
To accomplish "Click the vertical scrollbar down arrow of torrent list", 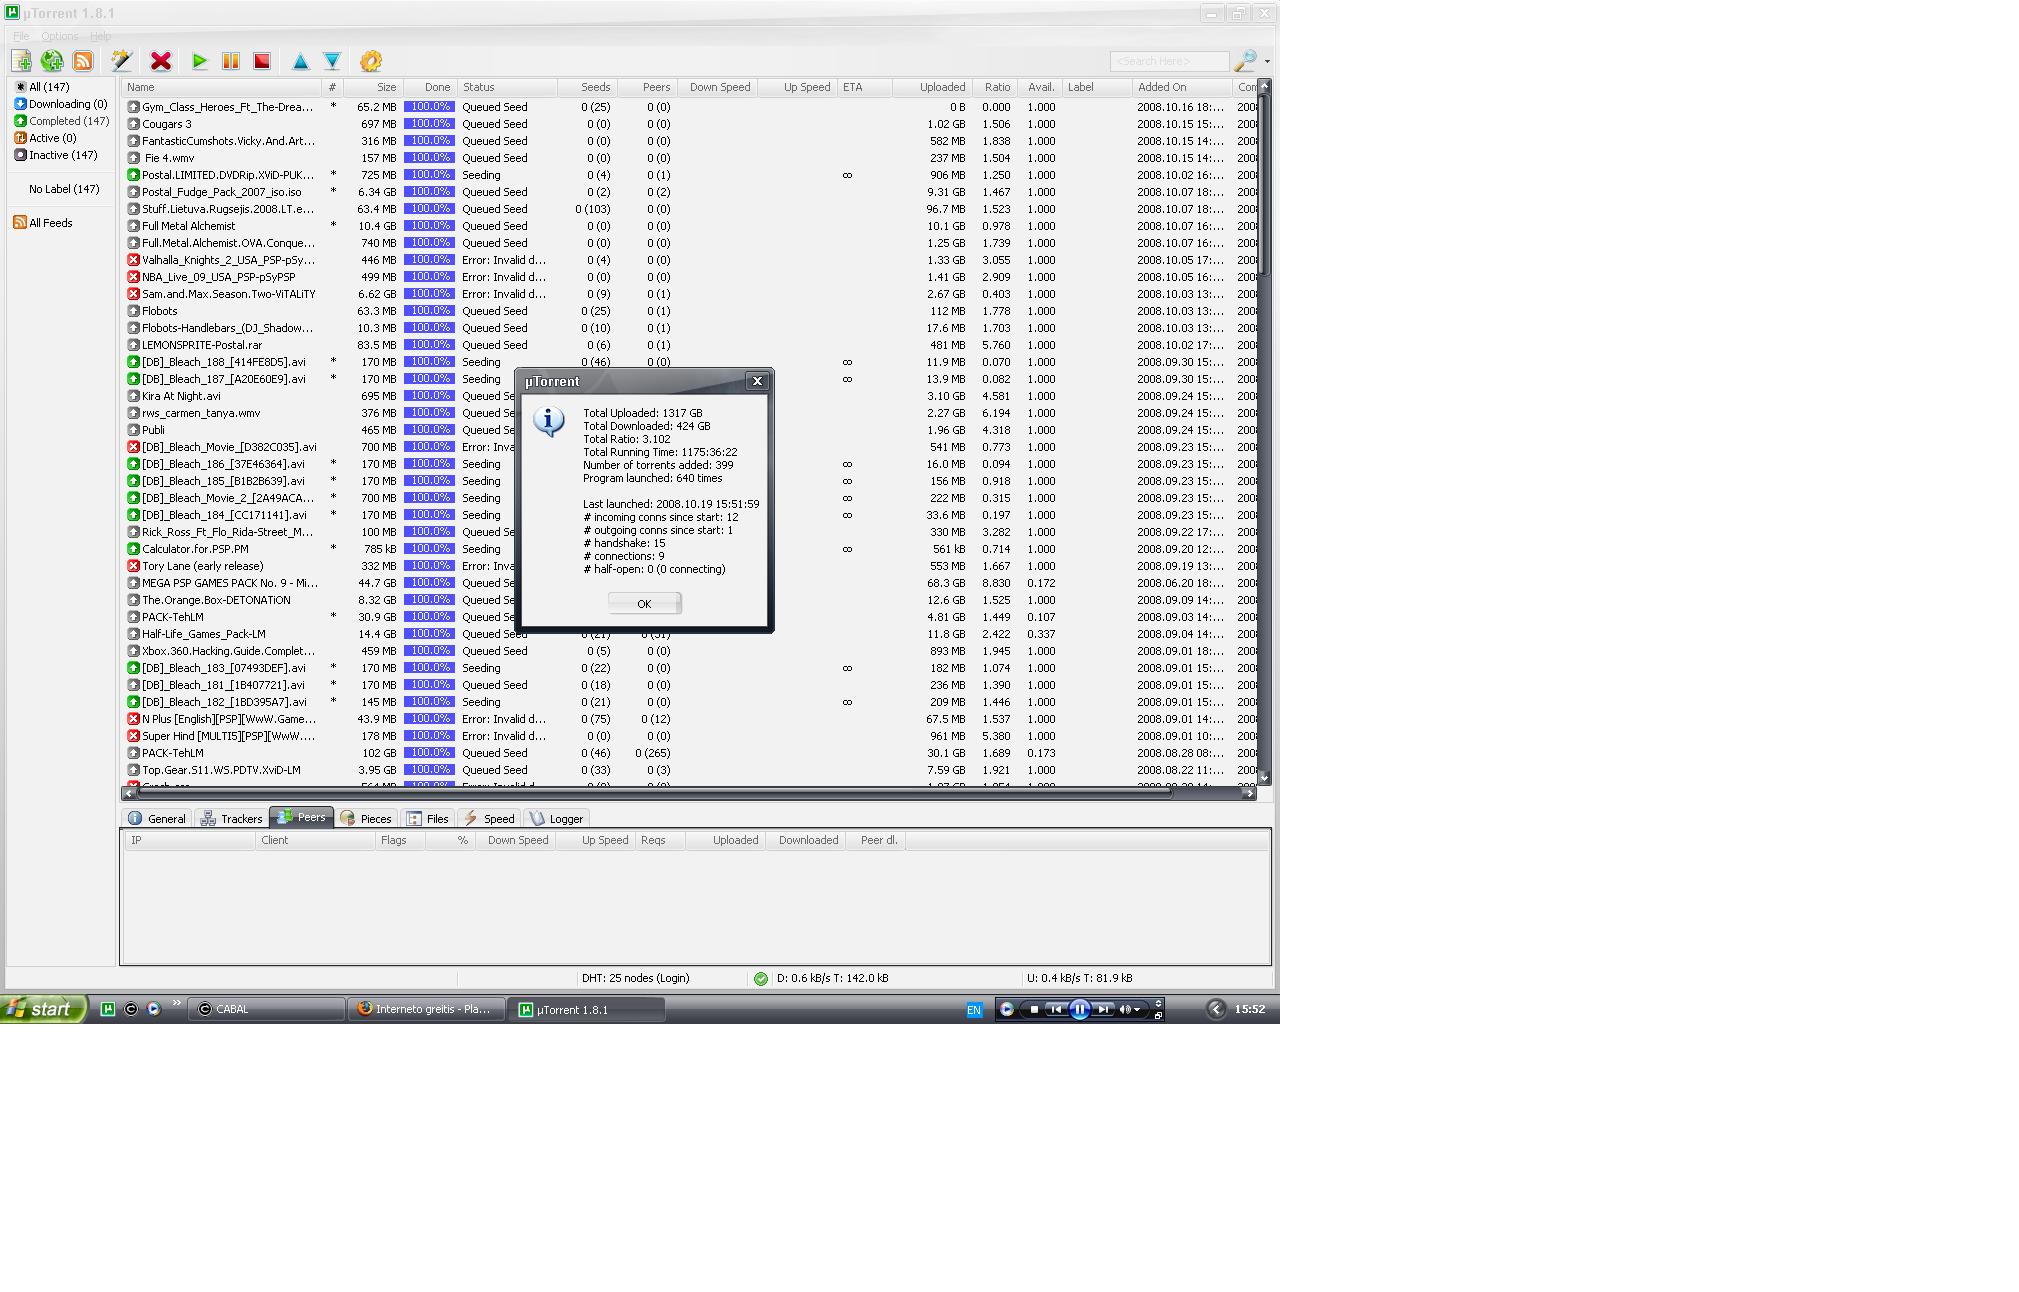I will tap(1264, 777).
